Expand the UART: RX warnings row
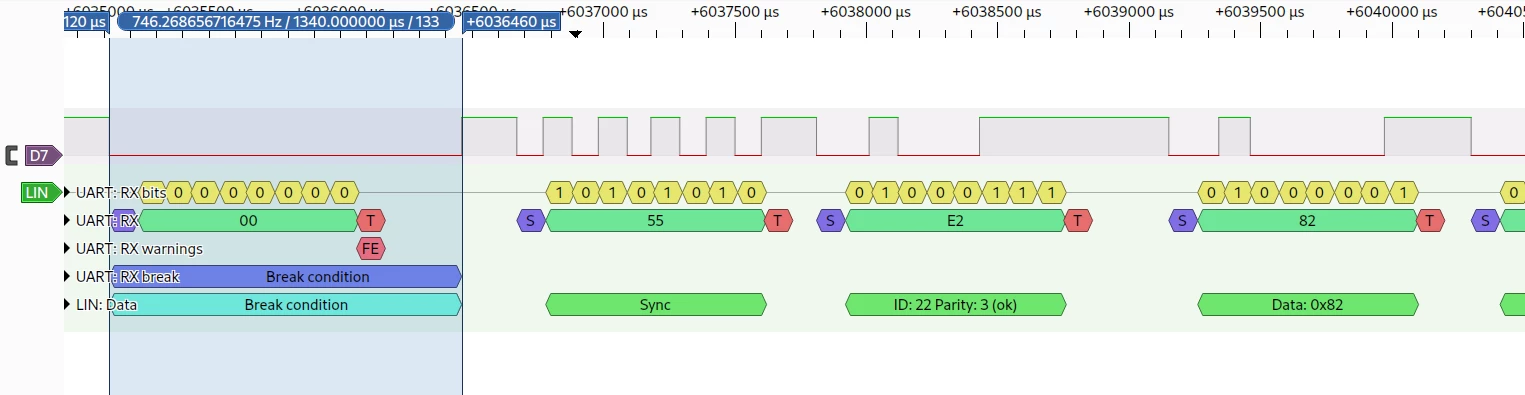 [68, 248]
